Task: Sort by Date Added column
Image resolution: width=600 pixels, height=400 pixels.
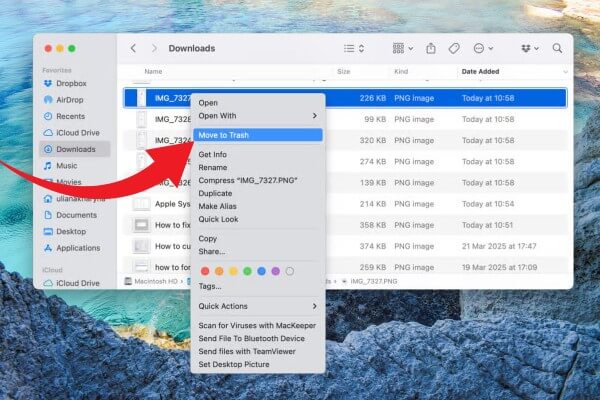Action: [480, 72]
